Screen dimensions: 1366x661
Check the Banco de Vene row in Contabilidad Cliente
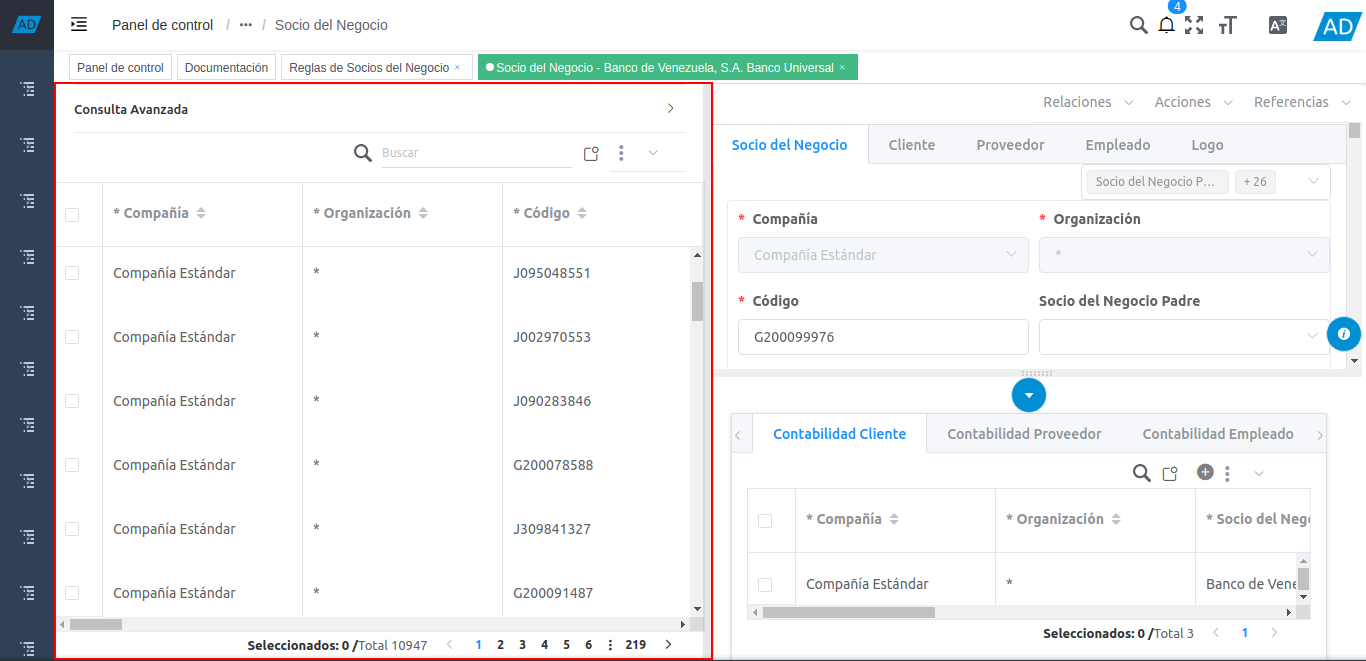[x=765, y=584]
